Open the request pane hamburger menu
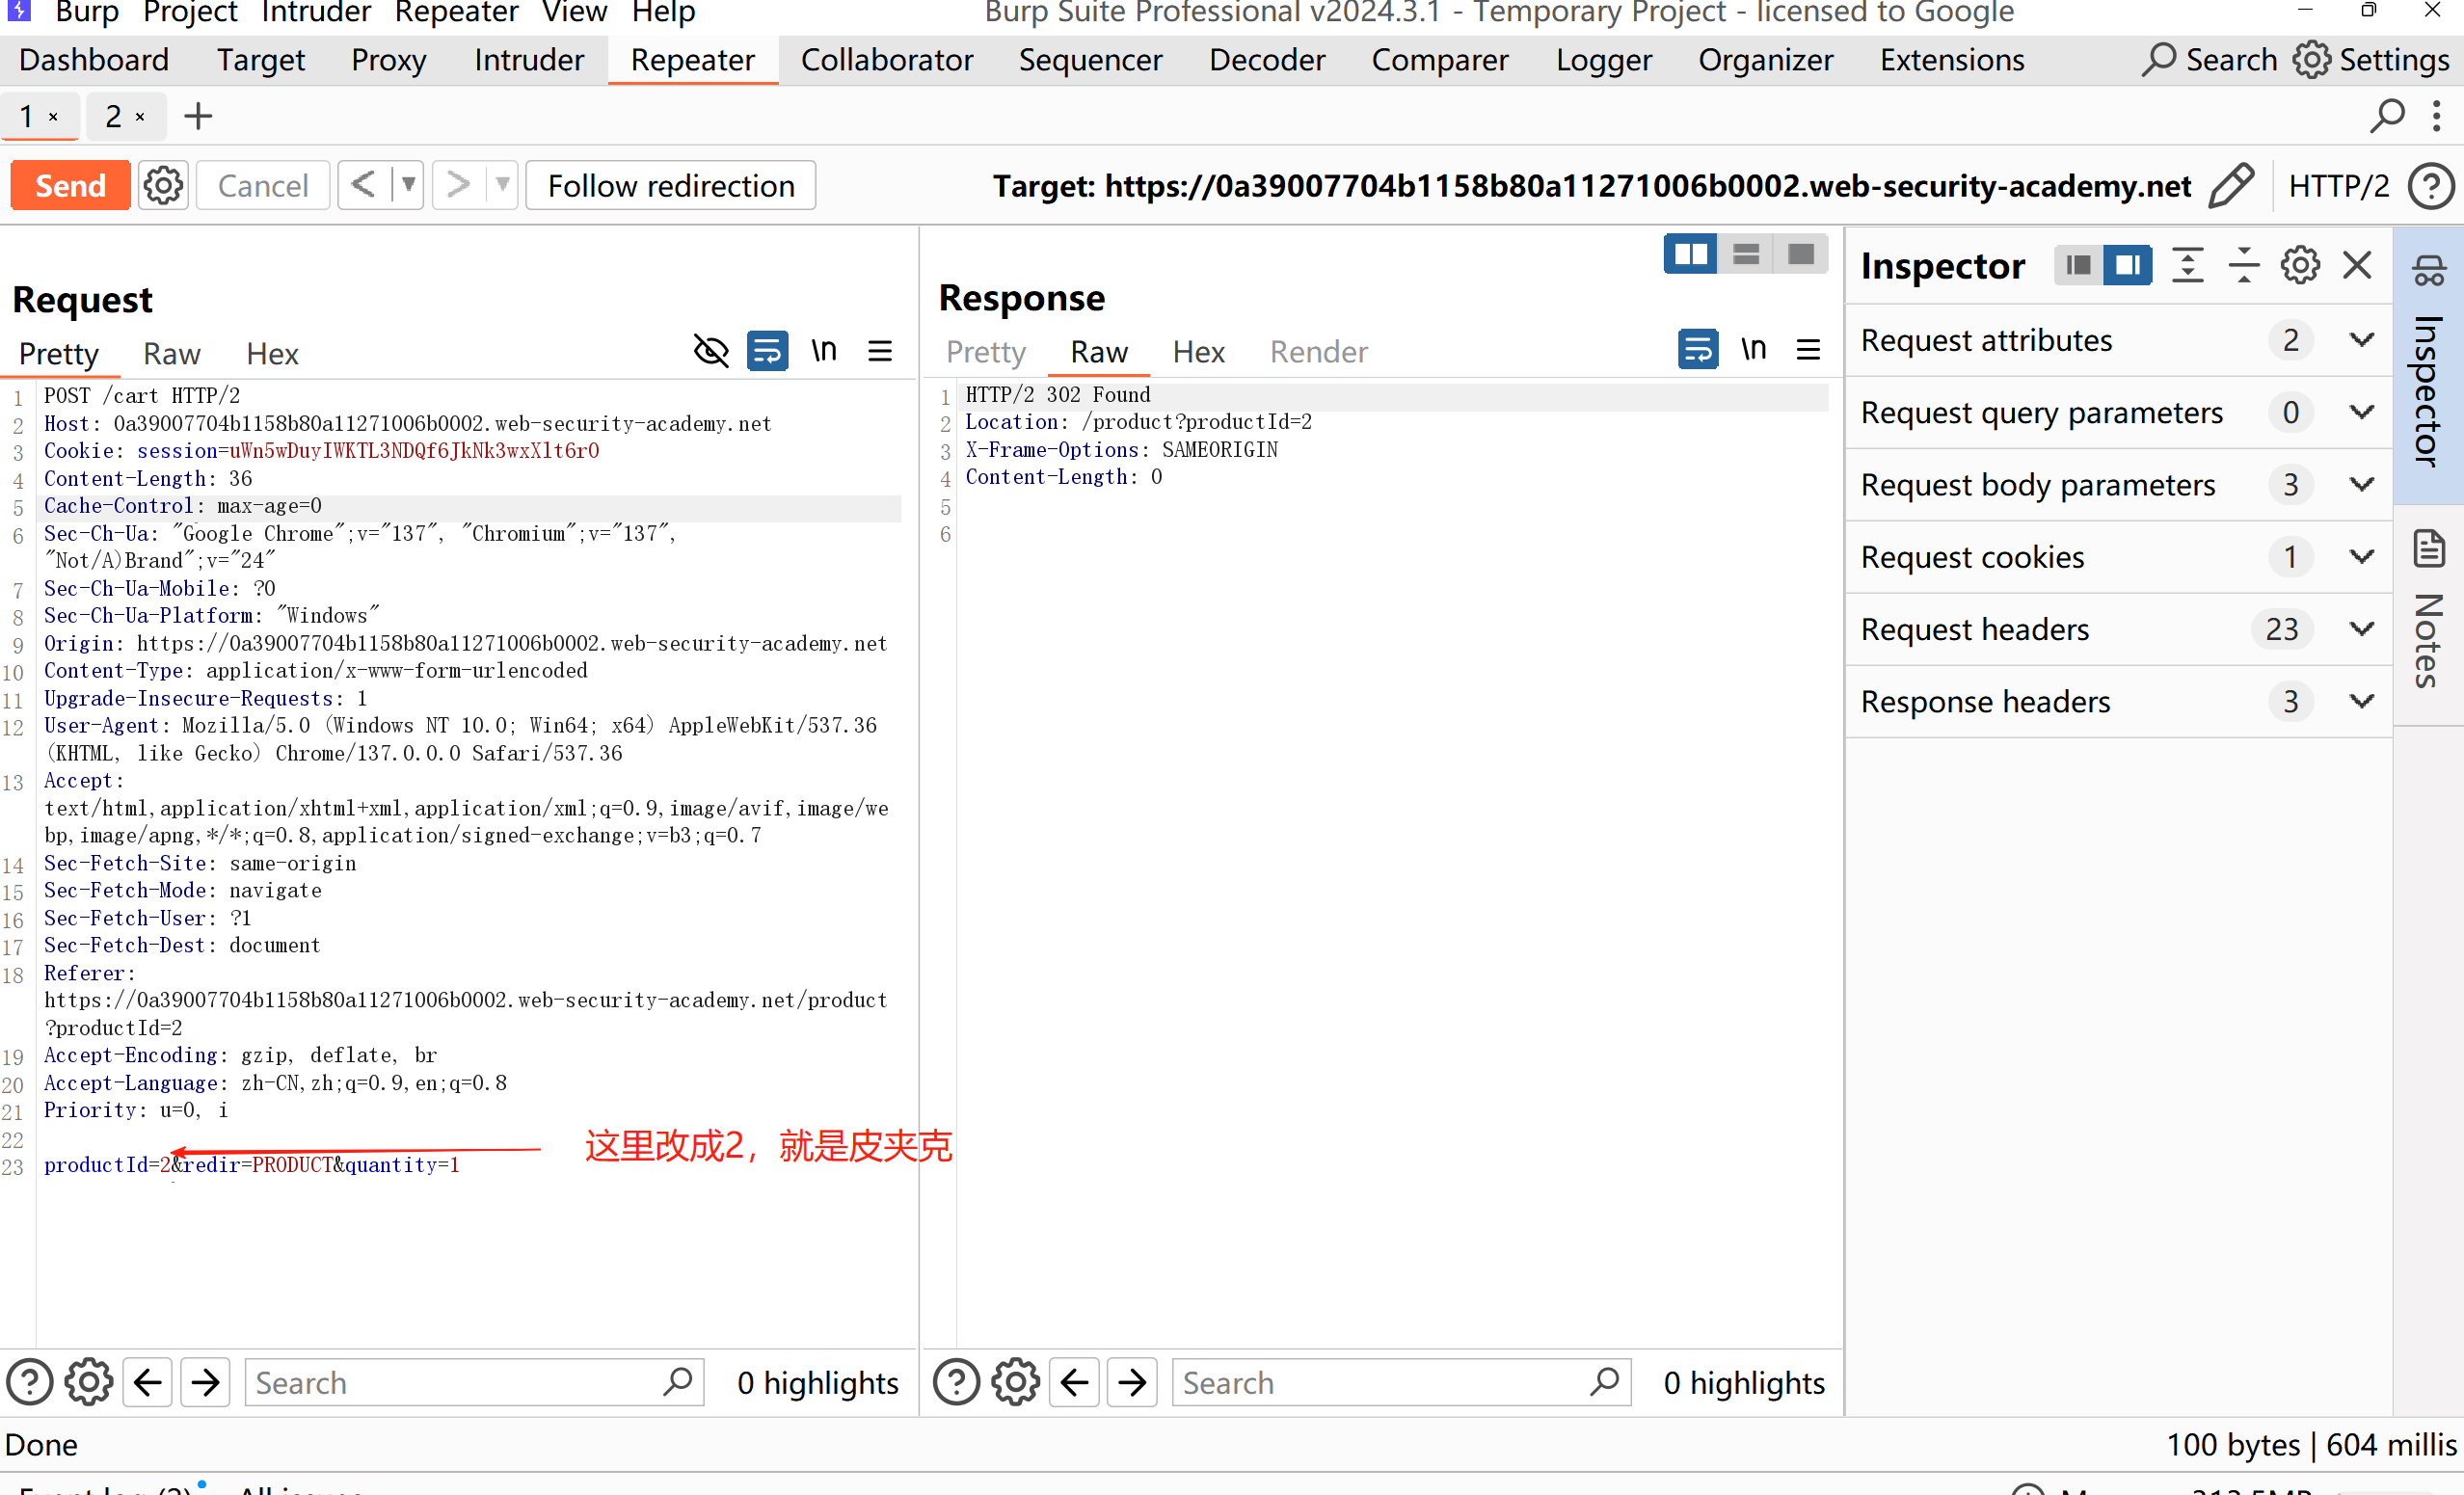 [880, 351]
